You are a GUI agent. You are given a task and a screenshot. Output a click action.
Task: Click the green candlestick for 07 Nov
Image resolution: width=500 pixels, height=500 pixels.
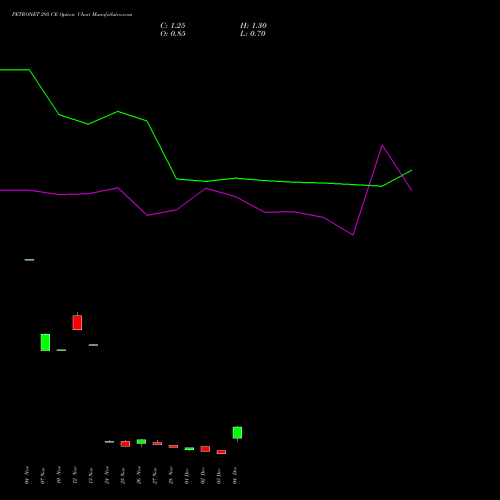45,342
